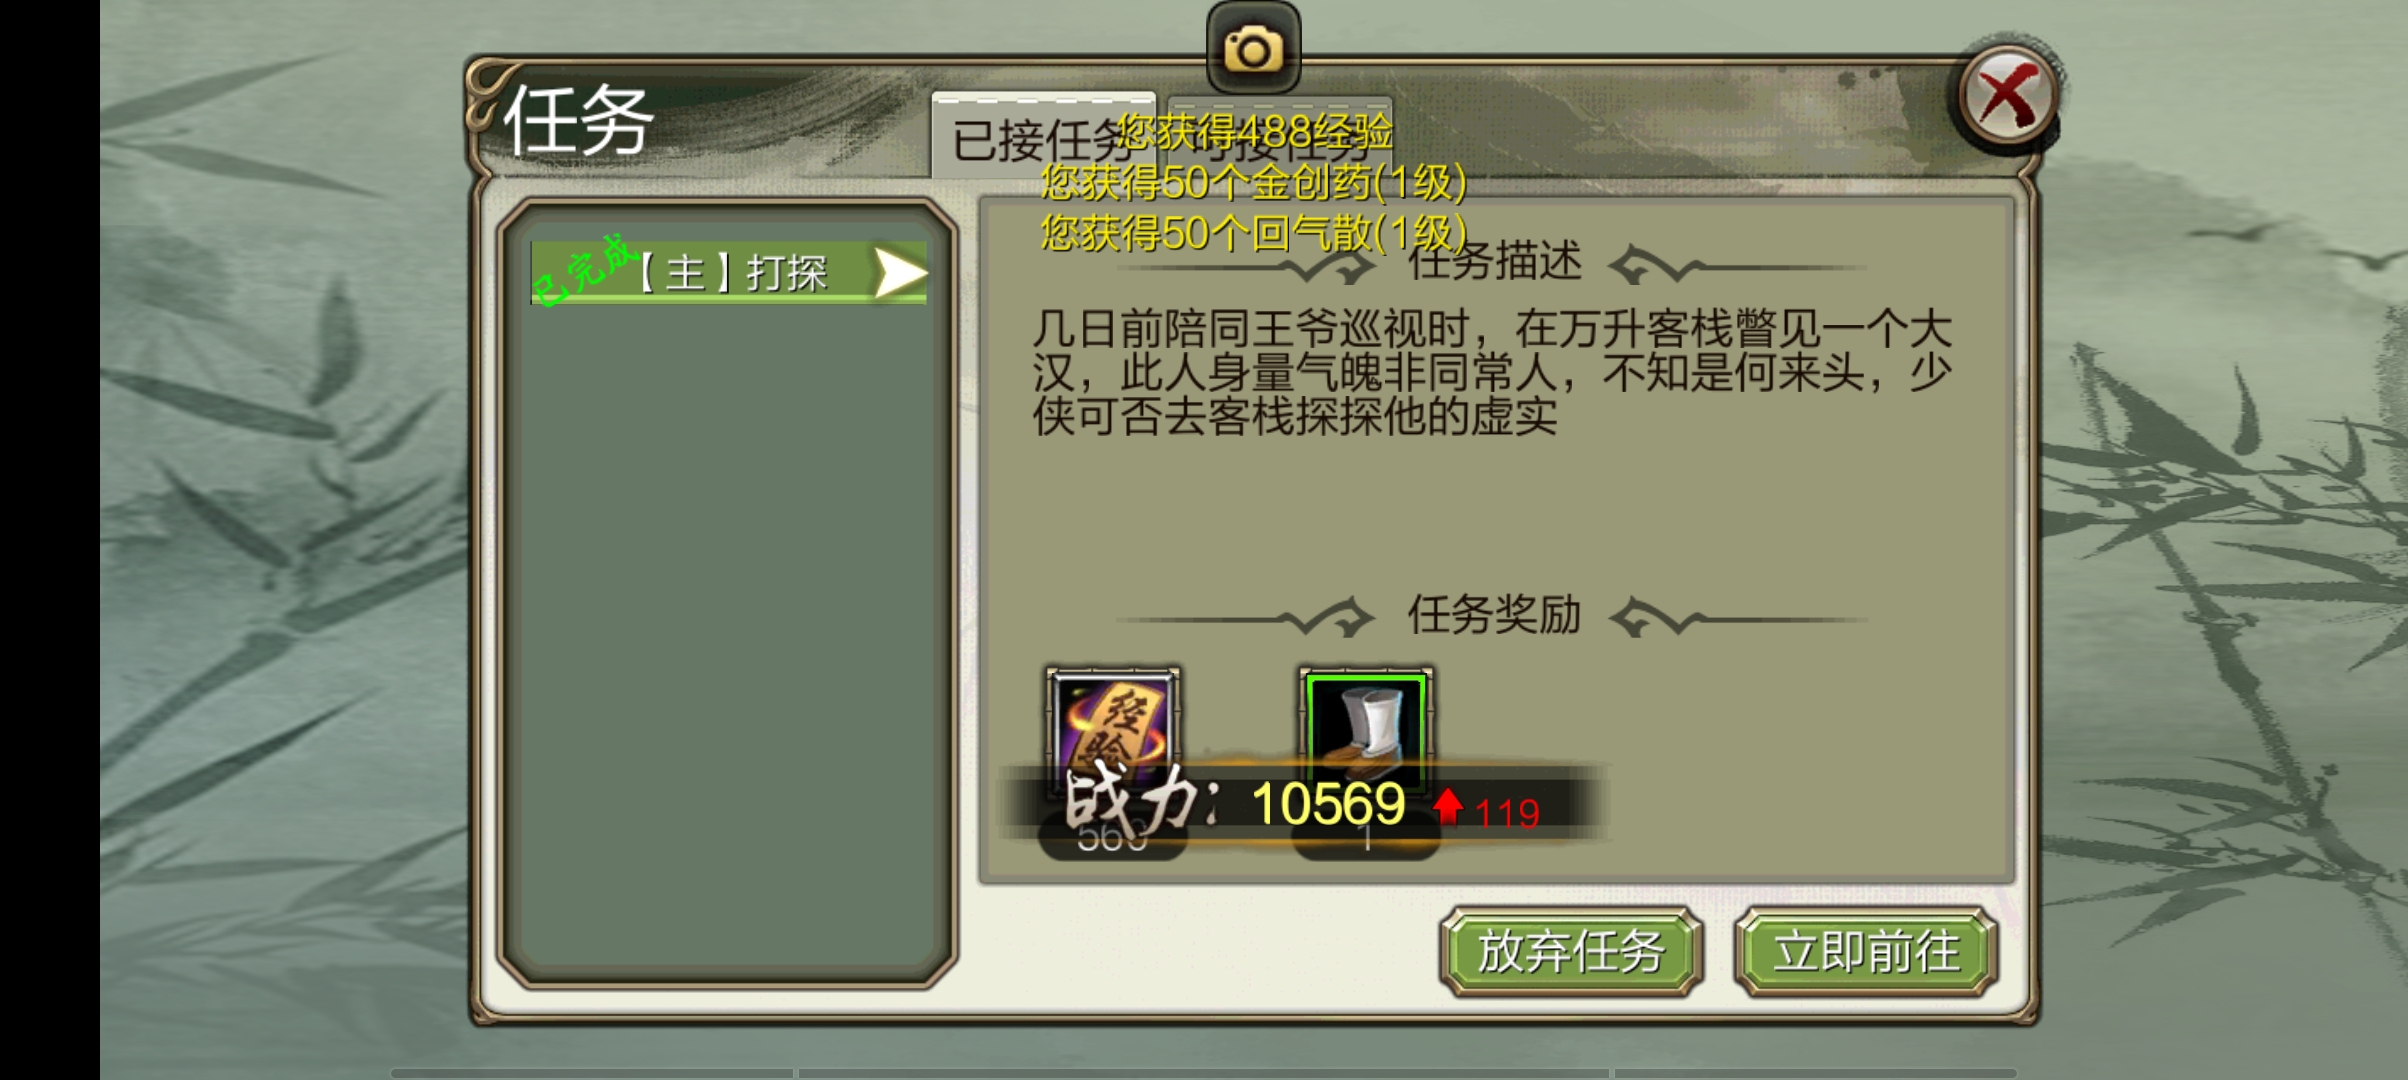The width and height of the screenshot is (2408, 1080).
Task: Tap the 您获得488经验 notification
Action: point(1254,132)
